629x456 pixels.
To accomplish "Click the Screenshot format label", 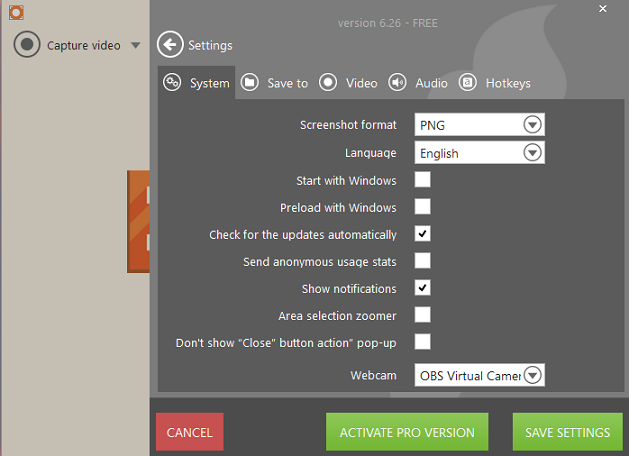I will coord(348,125).
